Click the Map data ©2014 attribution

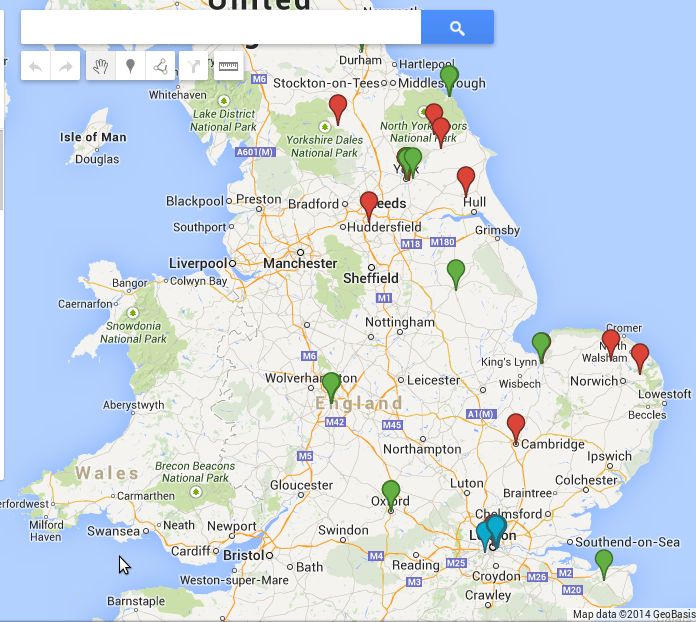point(633,614)
